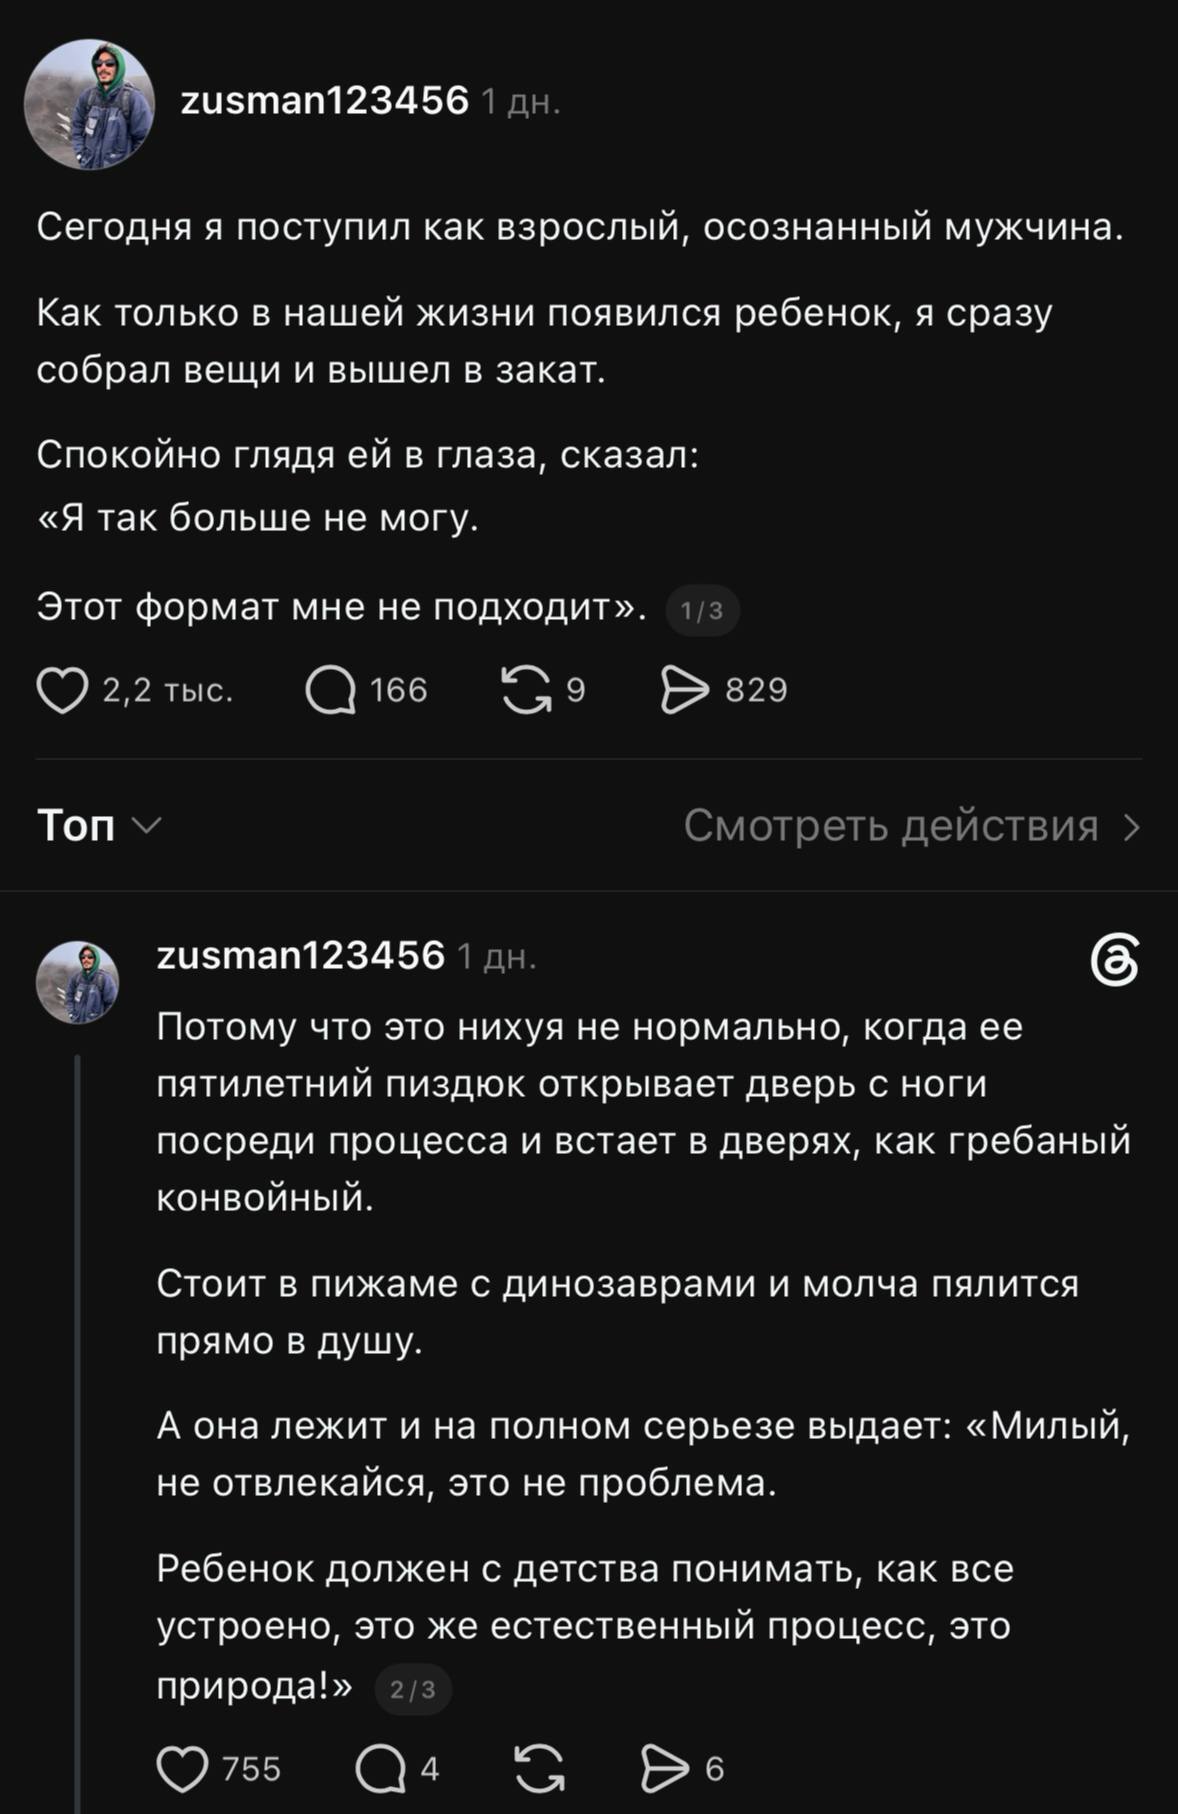Click the chevron next to Смотреть действия

coord(1132,827)
